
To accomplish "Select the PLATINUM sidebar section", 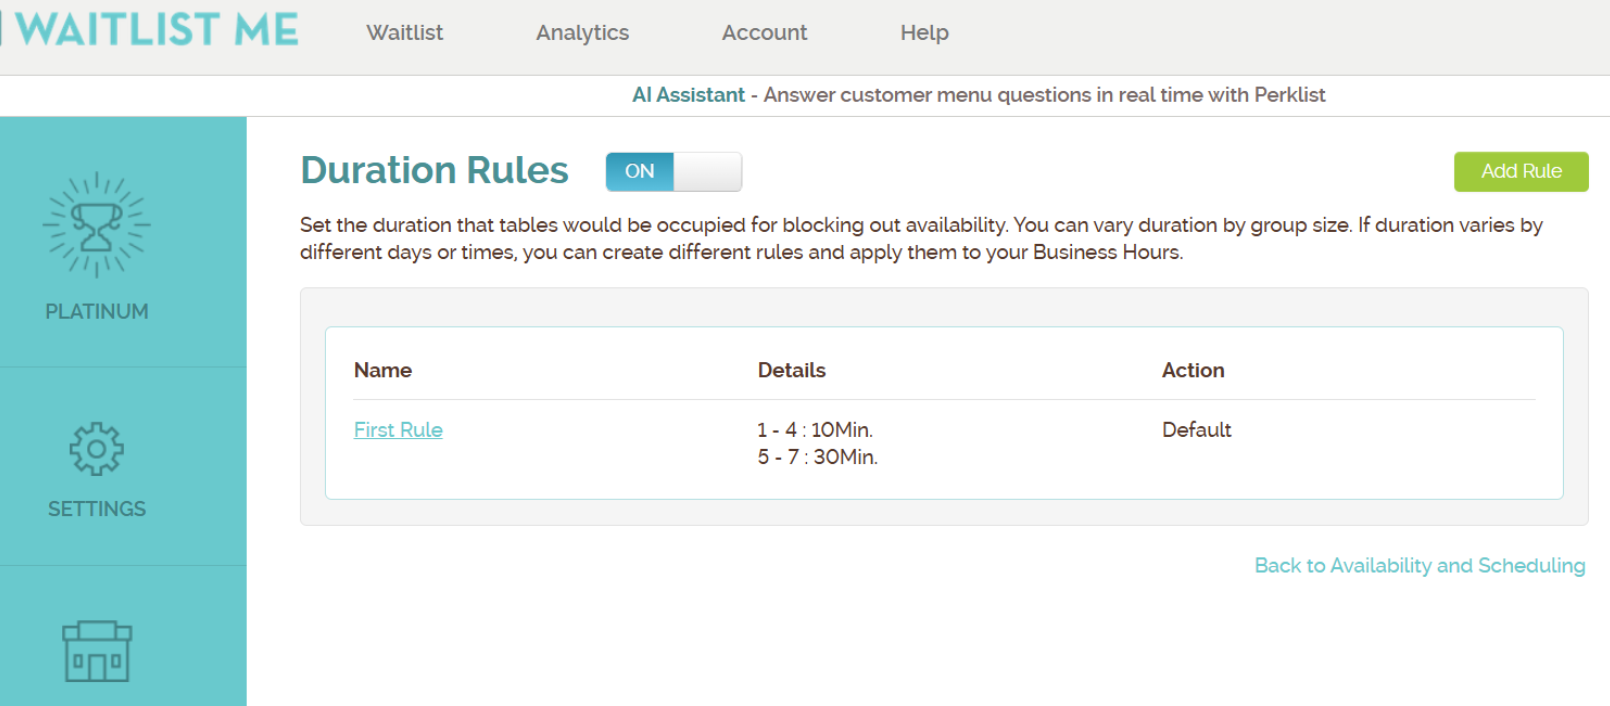I will [95, 311].
